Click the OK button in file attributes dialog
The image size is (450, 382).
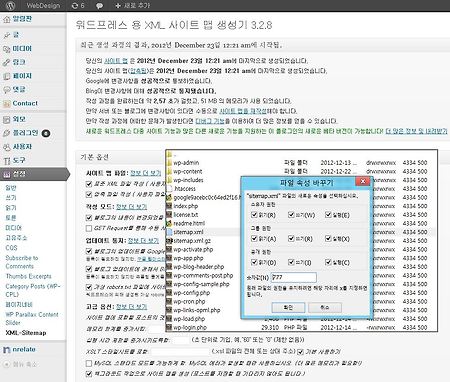pyautogui.click(x=288, y=307)
